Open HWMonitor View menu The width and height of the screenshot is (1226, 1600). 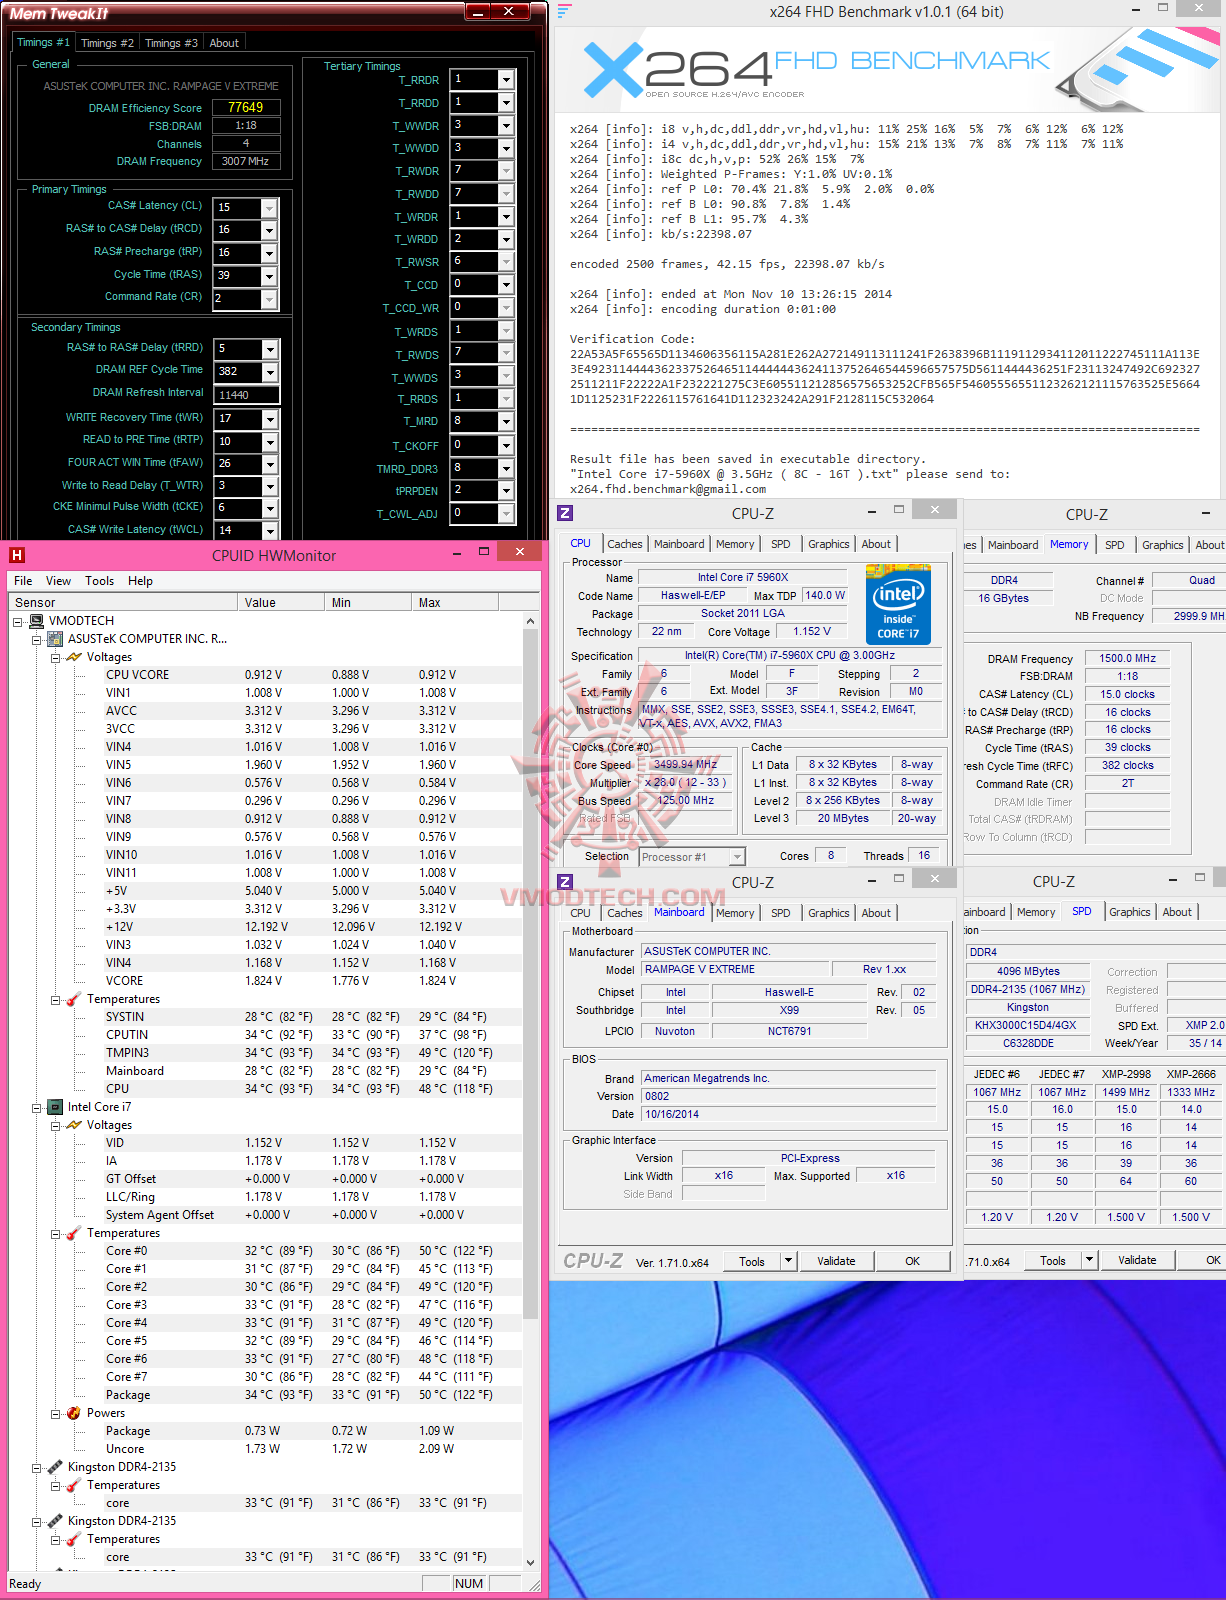(x=58, y=581)
